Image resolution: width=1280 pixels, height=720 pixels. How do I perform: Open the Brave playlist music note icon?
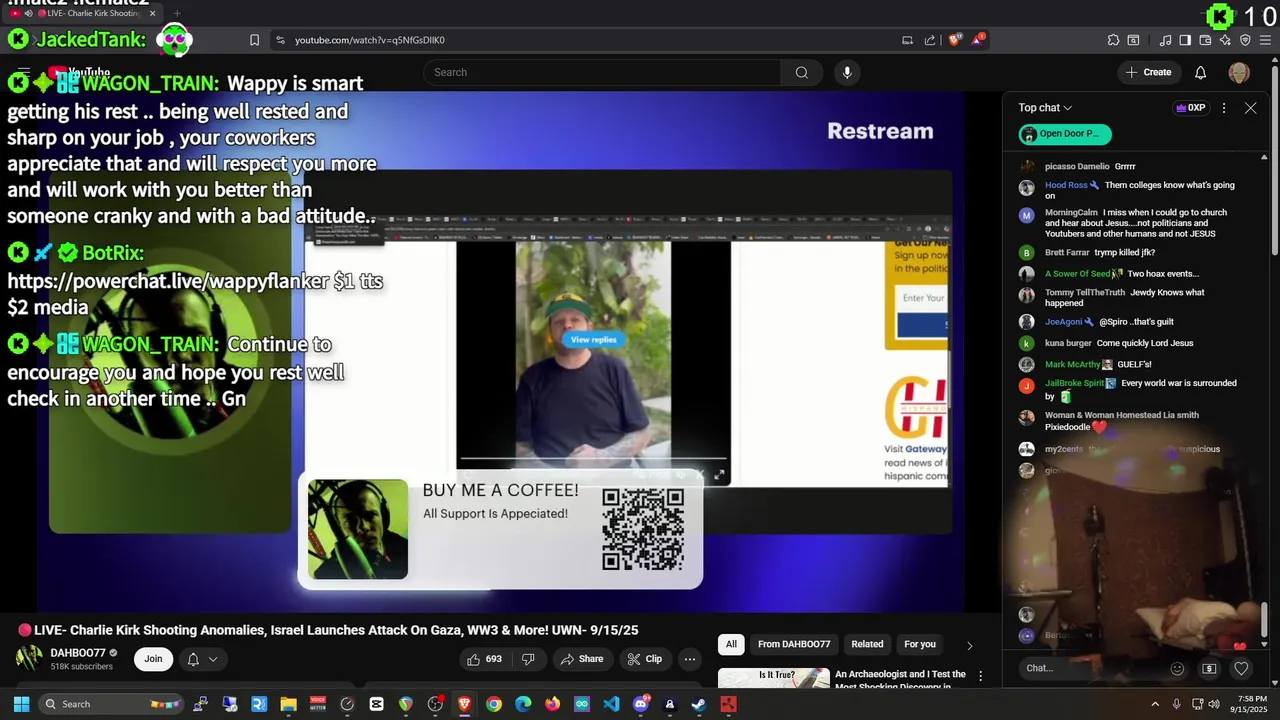coord(1166,40)
